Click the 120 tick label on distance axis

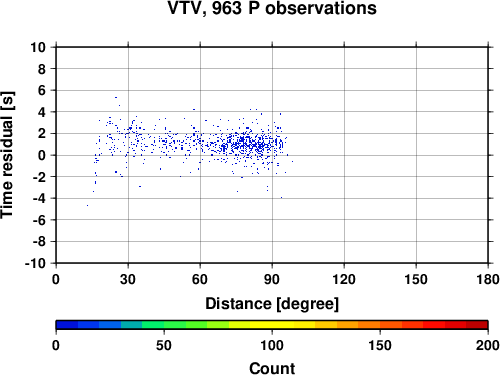point(344,279)
